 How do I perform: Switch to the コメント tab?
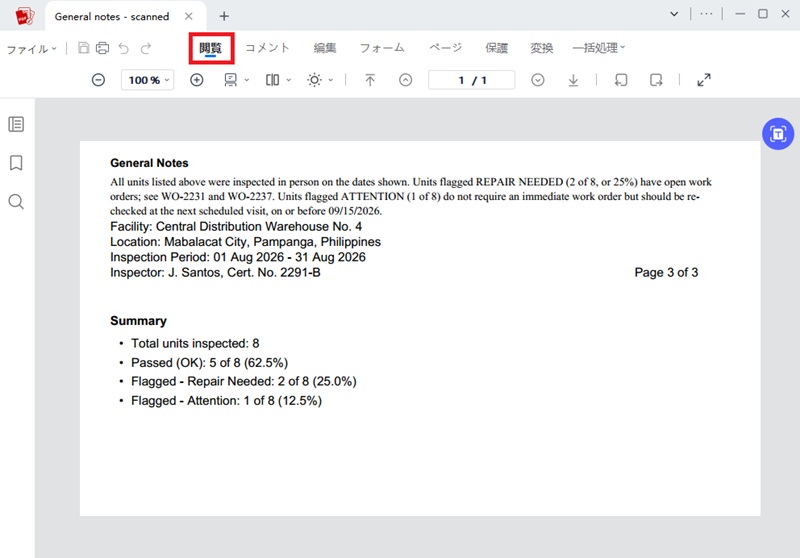(x=267, y=48)
